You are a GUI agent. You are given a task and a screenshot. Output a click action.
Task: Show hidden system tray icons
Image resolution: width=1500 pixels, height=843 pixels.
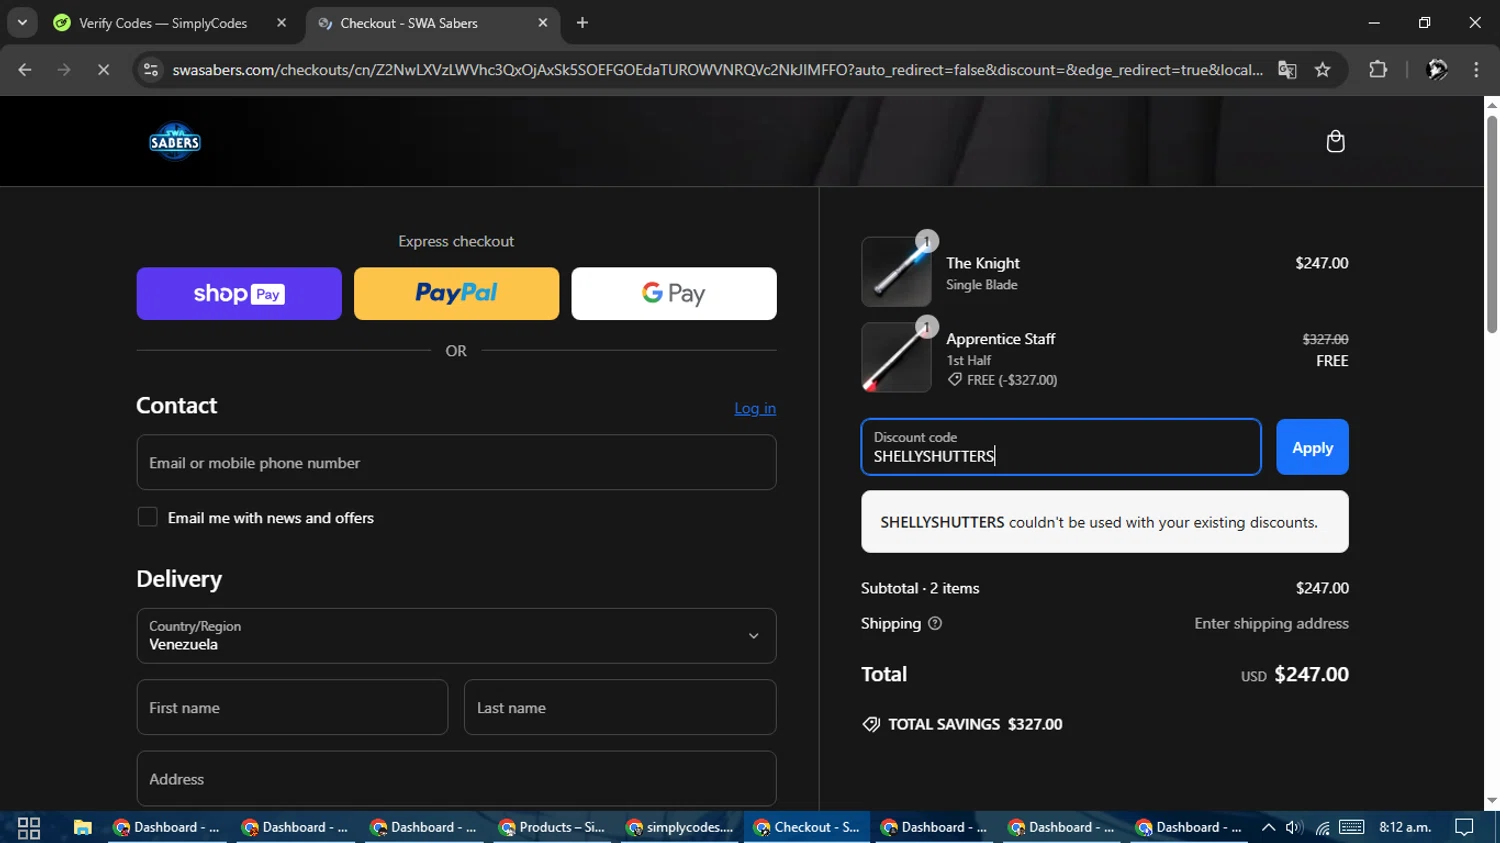(x=1268, y=827)
